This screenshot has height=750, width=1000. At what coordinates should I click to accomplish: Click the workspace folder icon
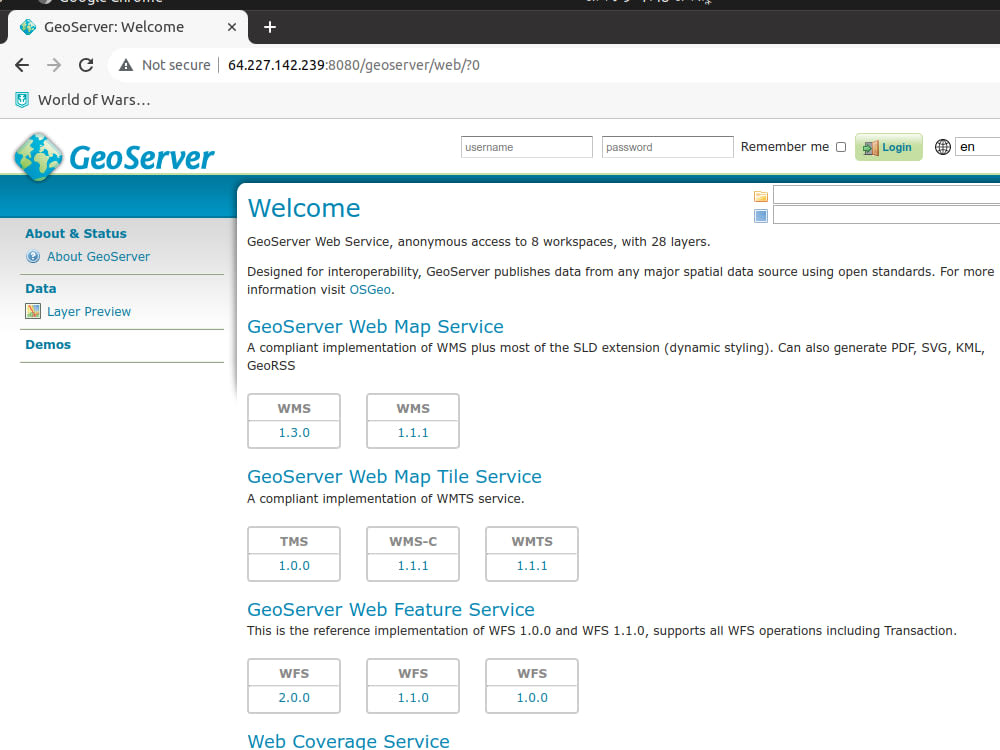pos(761,196)
